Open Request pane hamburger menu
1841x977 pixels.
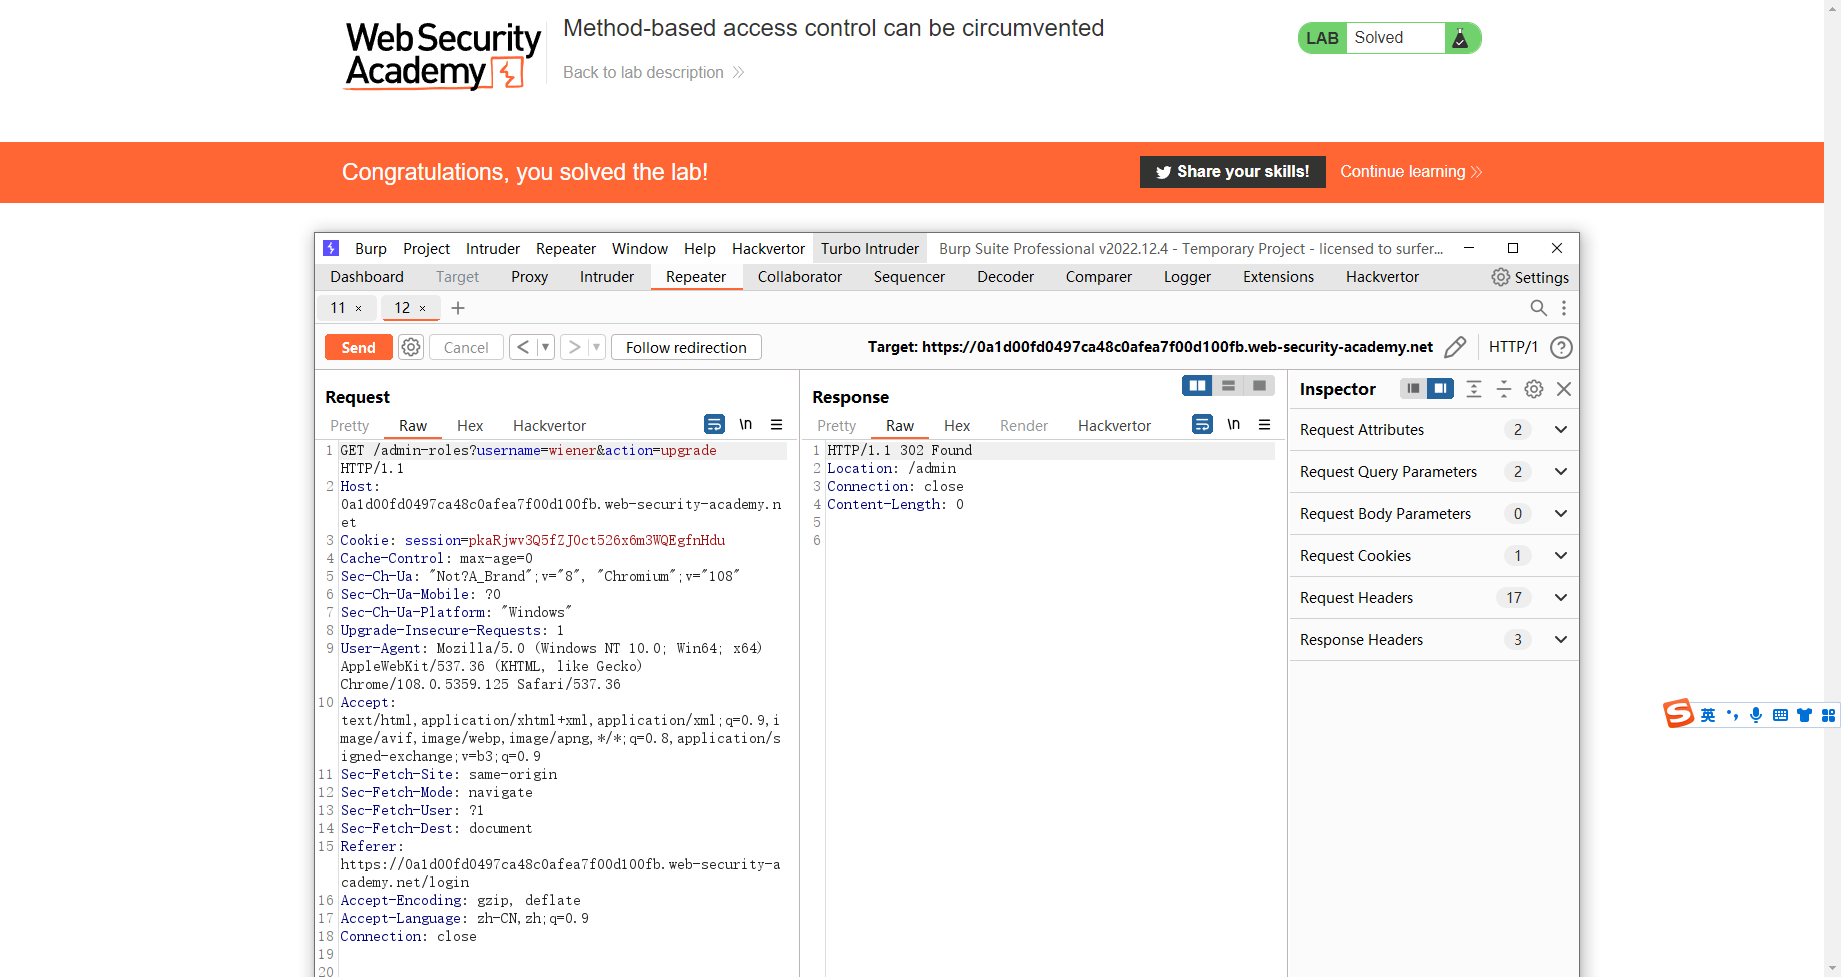click(x=776, y=424)
